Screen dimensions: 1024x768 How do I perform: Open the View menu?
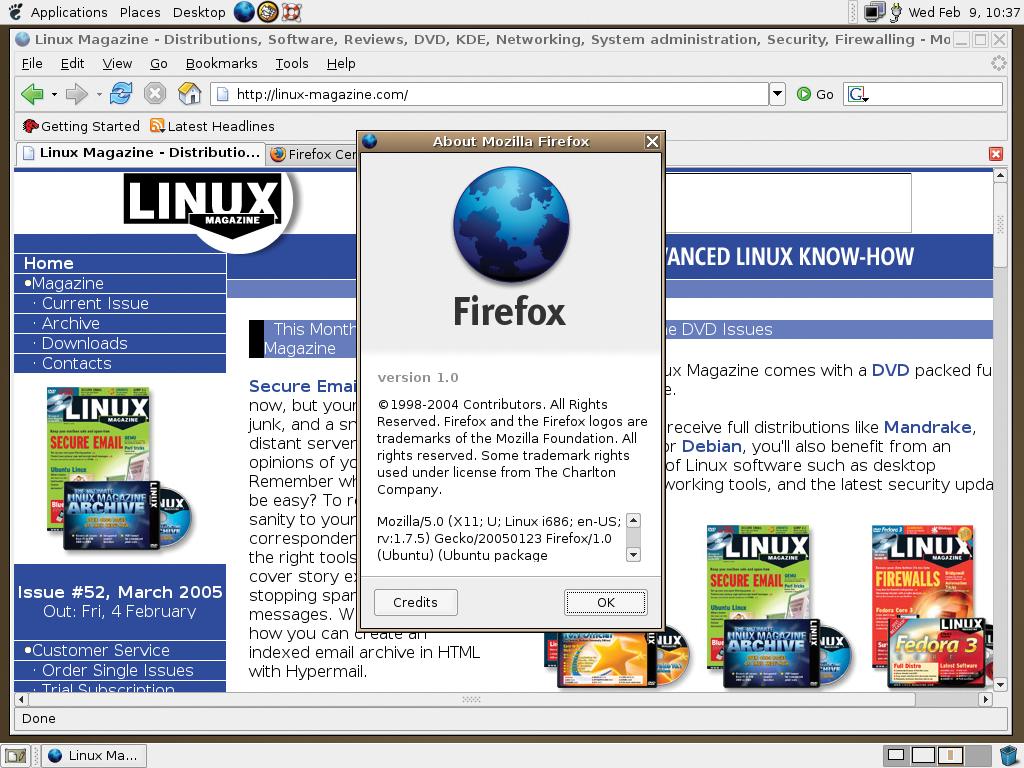(117, 63)
